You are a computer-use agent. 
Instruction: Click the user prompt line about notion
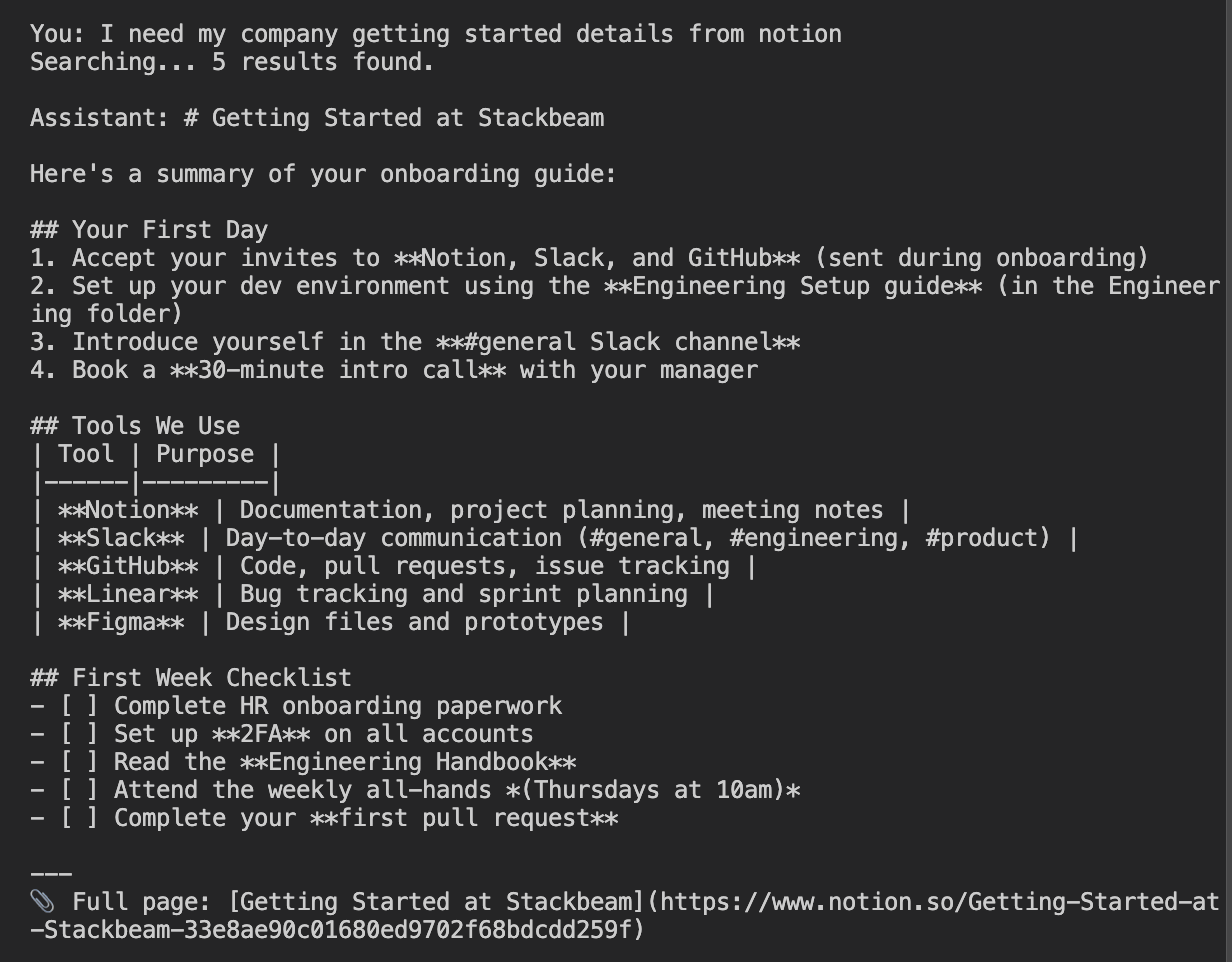(435, 34)
